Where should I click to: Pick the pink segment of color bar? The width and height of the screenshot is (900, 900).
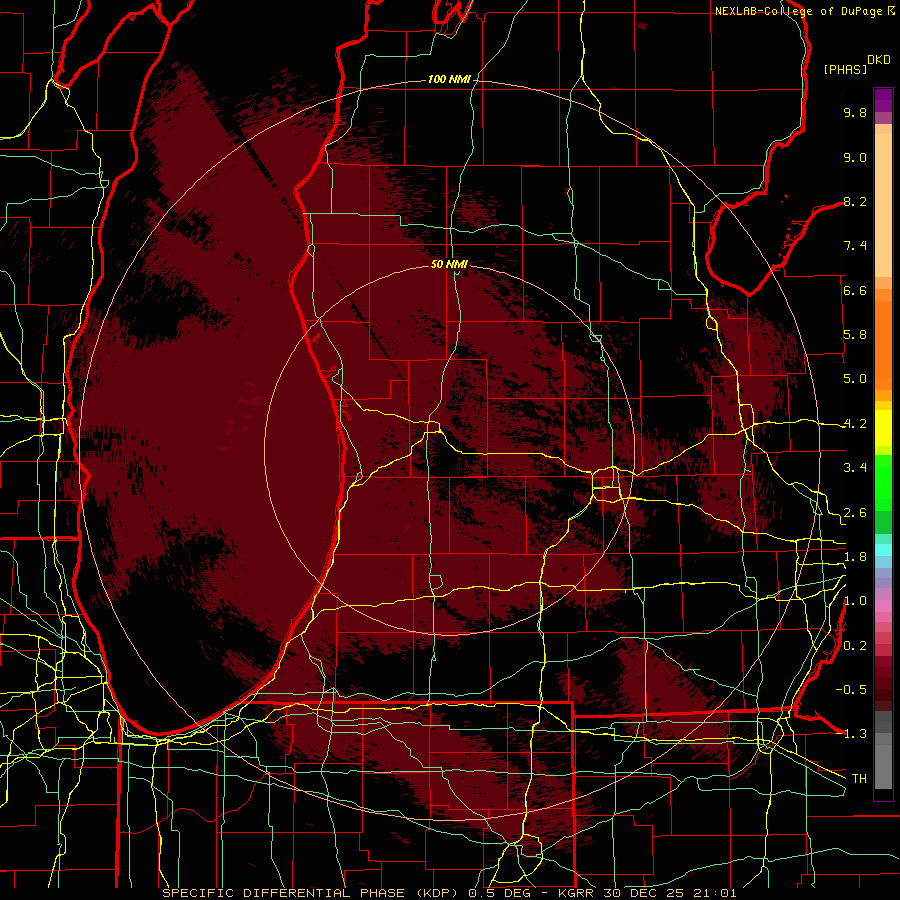[x=883, y=606]
